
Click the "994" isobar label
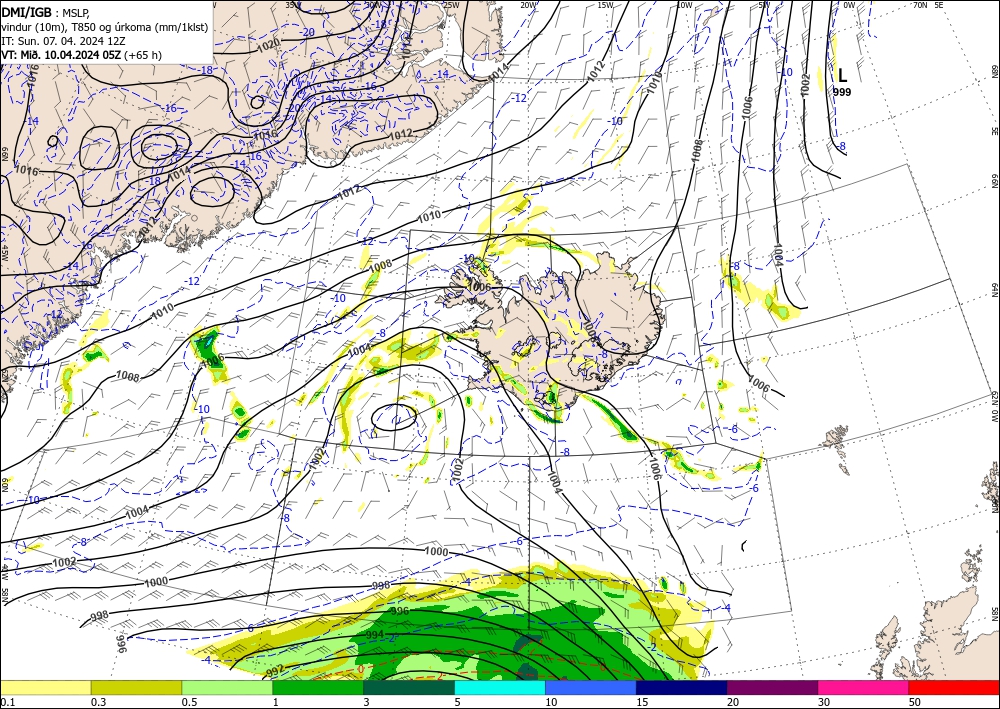pos(375,635)
